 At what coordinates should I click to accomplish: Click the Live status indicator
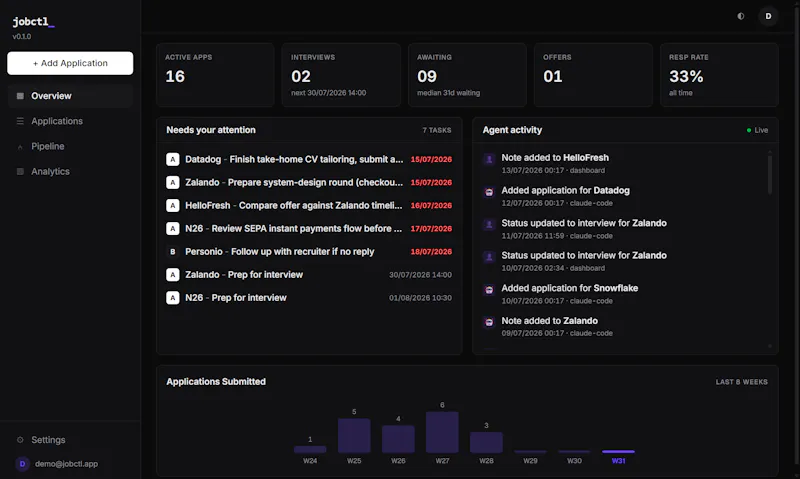(758, 131)
